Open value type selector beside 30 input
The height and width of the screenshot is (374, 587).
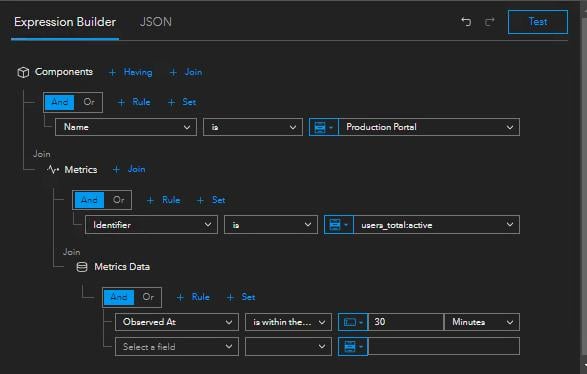pyautogui.click(x=353, y=322)
